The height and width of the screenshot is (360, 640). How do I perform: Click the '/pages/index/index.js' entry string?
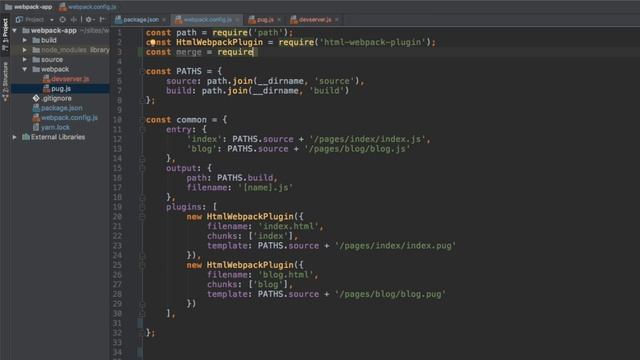[368, 139]
